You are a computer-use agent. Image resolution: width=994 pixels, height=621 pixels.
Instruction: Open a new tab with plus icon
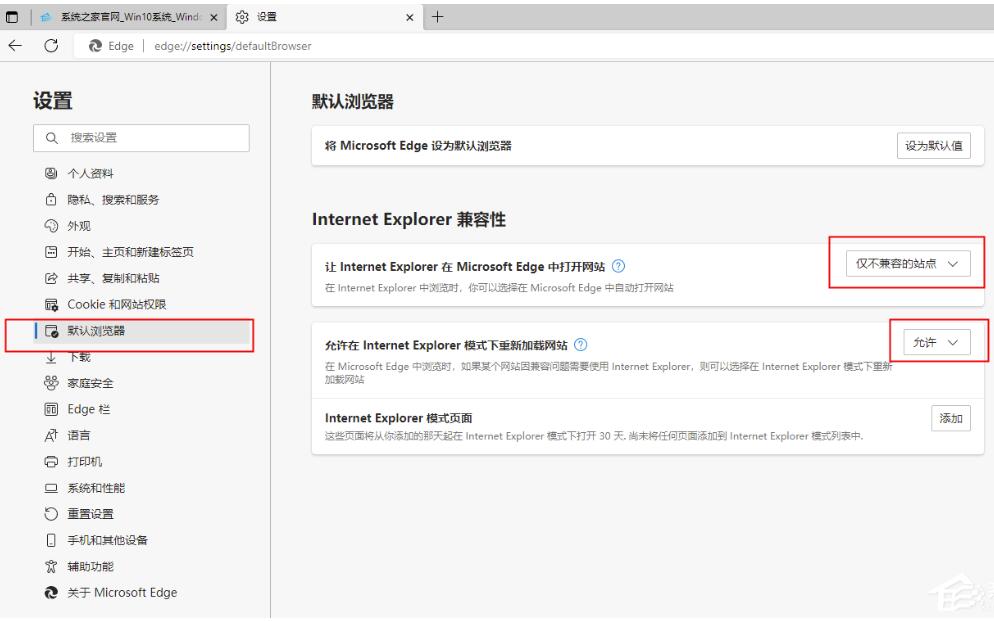click(437, 17)
